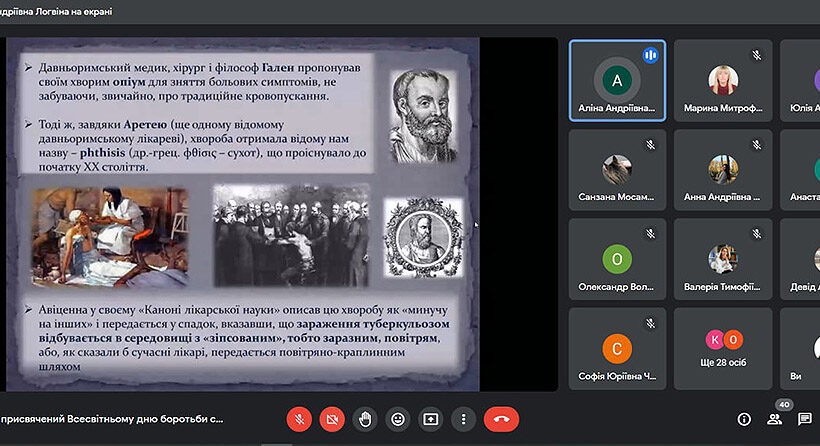The height and width of the screenshot is (446, 820).
Task: Click muted mic icon on Марина Митроф... tile
Action: point(757,55)
